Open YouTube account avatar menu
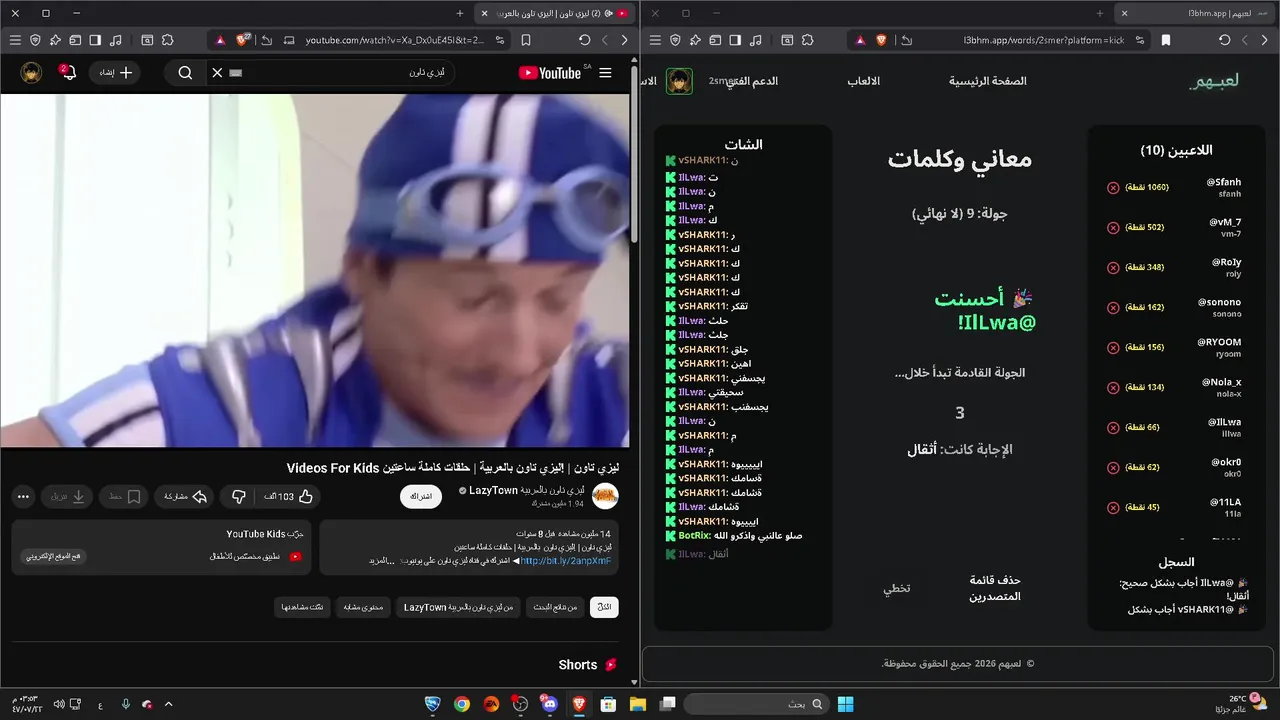 [32, 73]
